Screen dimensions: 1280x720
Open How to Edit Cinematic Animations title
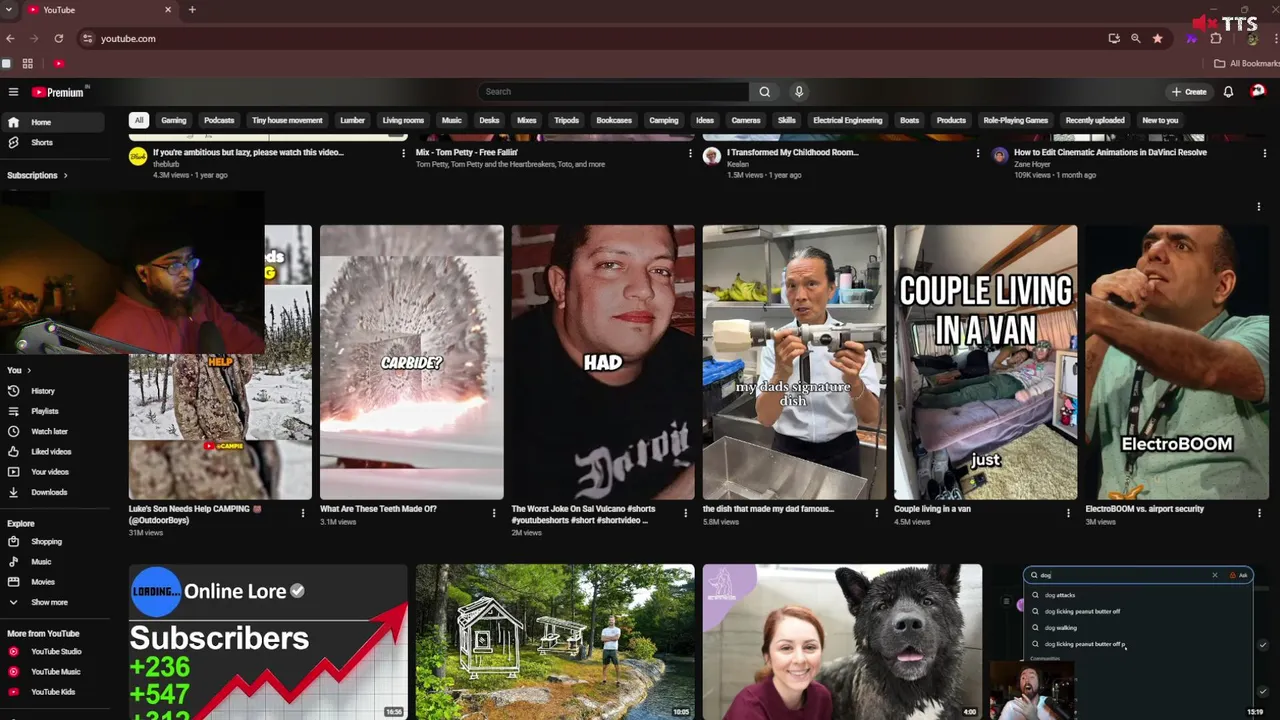(1110, 153)
